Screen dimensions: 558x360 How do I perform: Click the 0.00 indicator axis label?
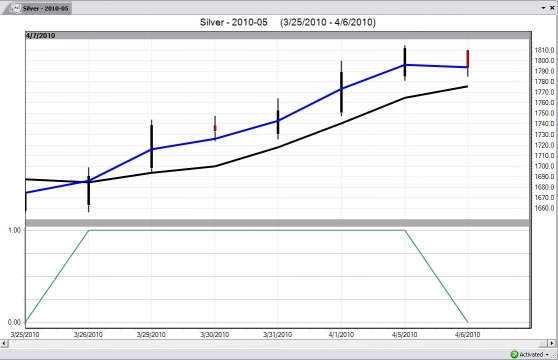pos(15,322)
